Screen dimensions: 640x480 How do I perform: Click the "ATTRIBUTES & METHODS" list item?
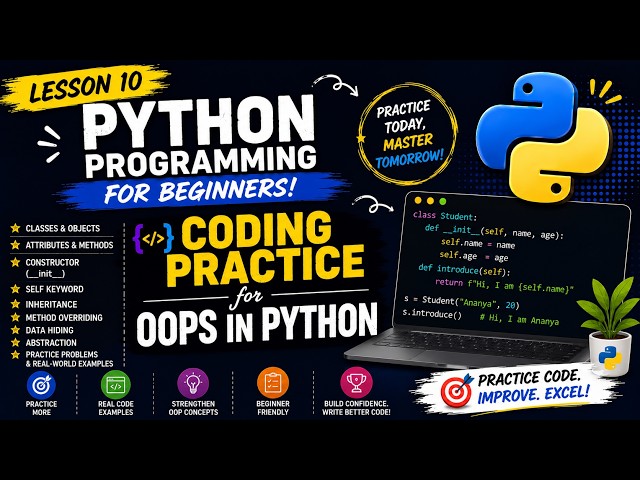click(x=69, y=245)
